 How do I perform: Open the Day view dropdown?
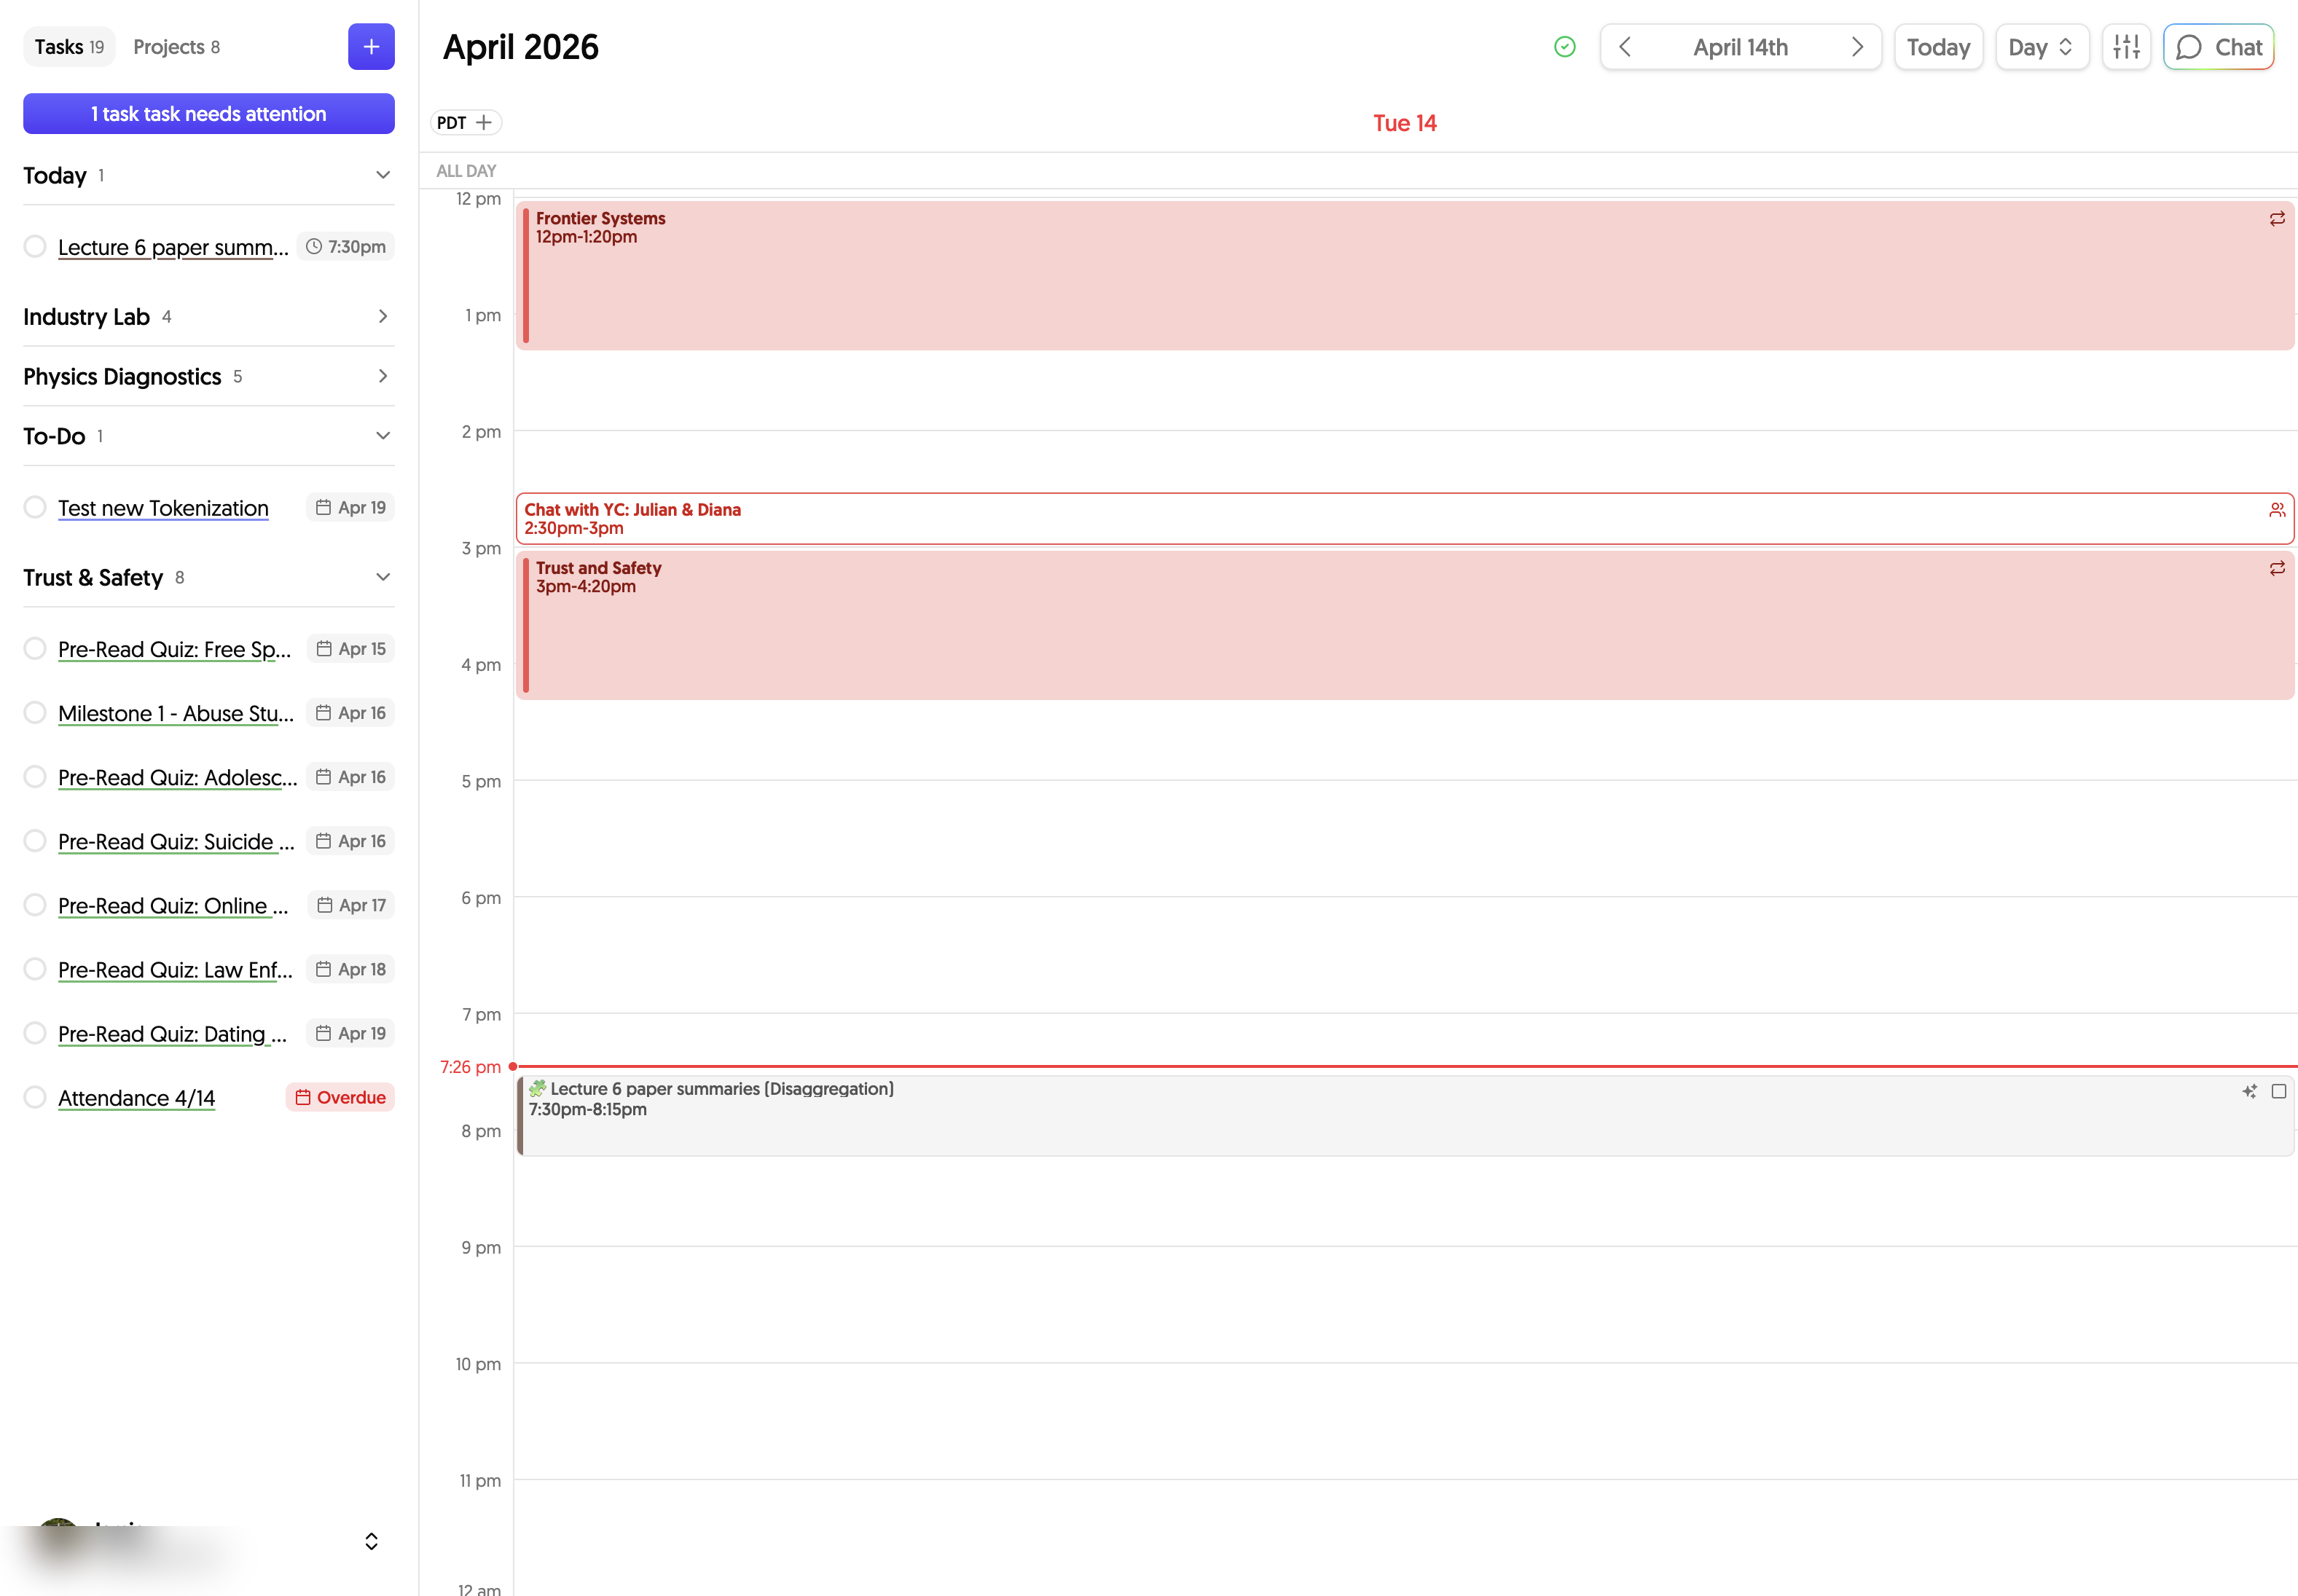point(2040,47)
